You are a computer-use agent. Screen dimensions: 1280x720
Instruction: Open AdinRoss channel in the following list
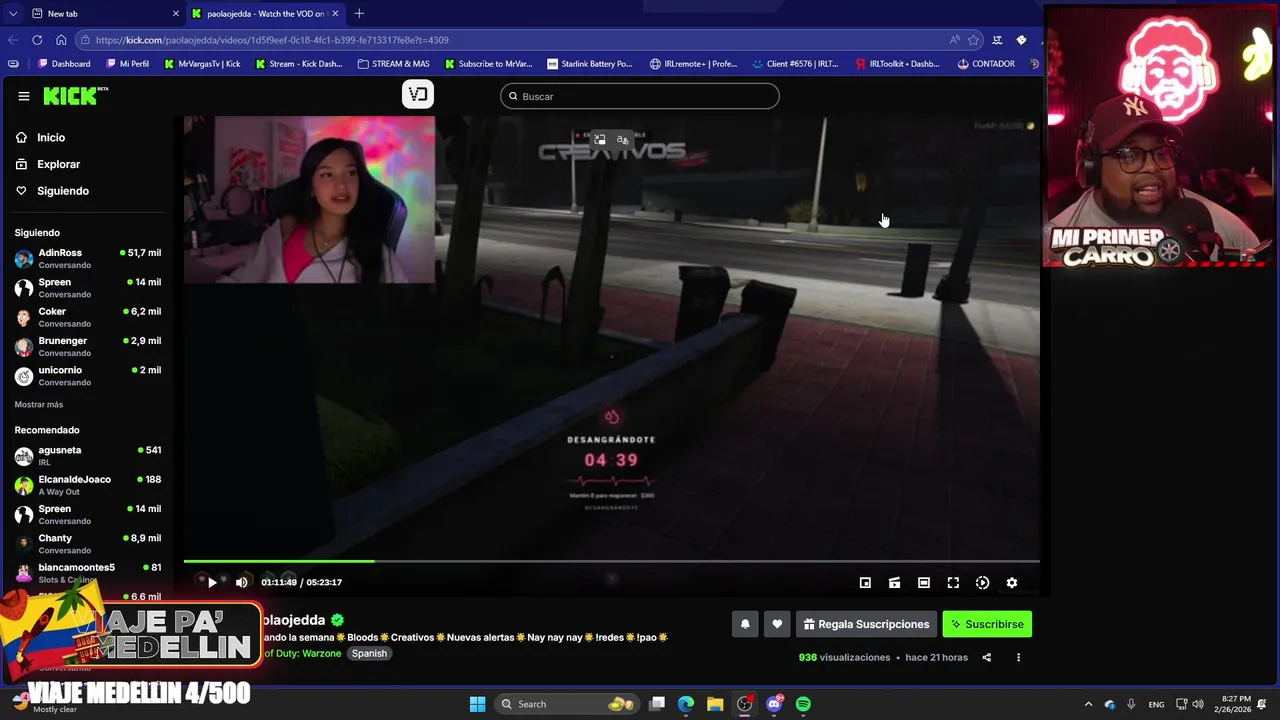(x=88, y=258)
